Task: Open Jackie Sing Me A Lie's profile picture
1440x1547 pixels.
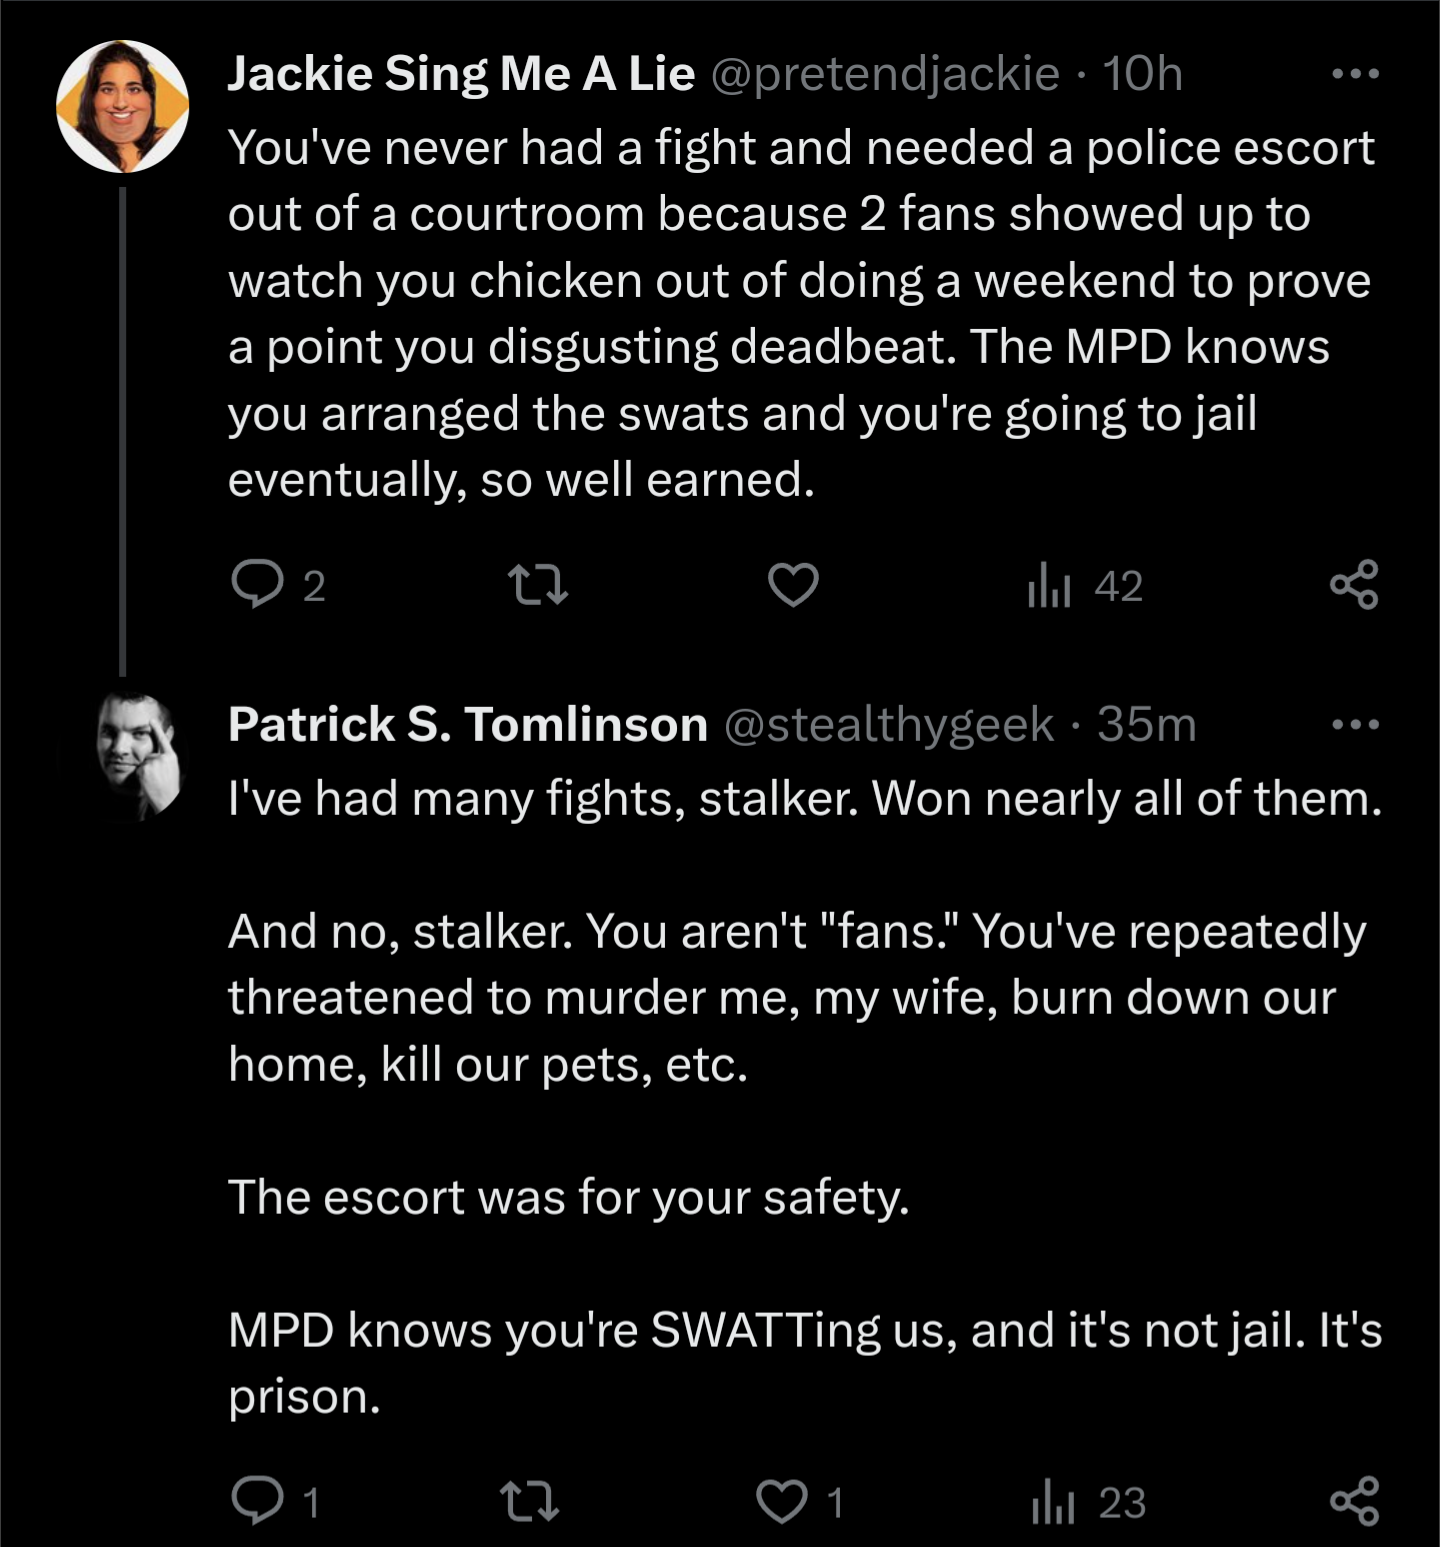Action: coord(123,106)
